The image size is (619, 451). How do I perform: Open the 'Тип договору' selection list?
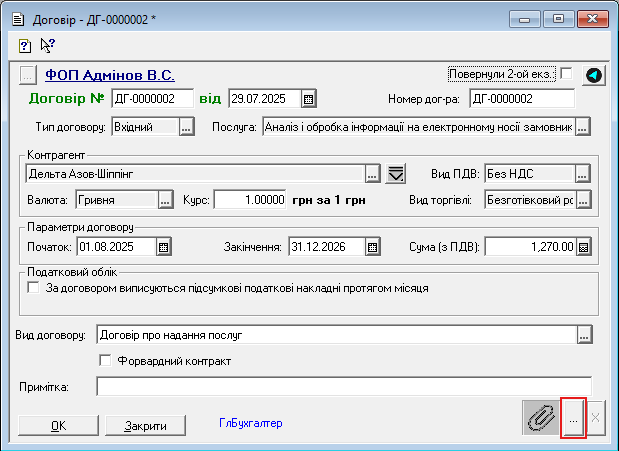pyautogui.click(x=186, y=127)
